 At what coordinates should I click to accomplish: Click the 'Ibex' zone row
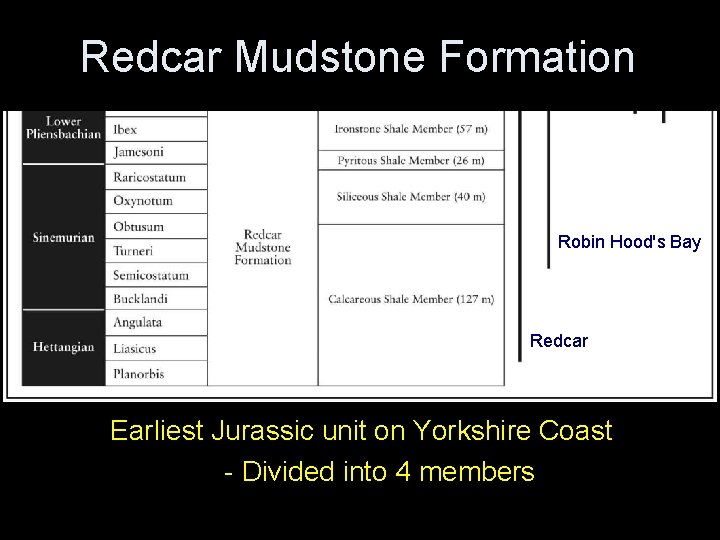156,129
